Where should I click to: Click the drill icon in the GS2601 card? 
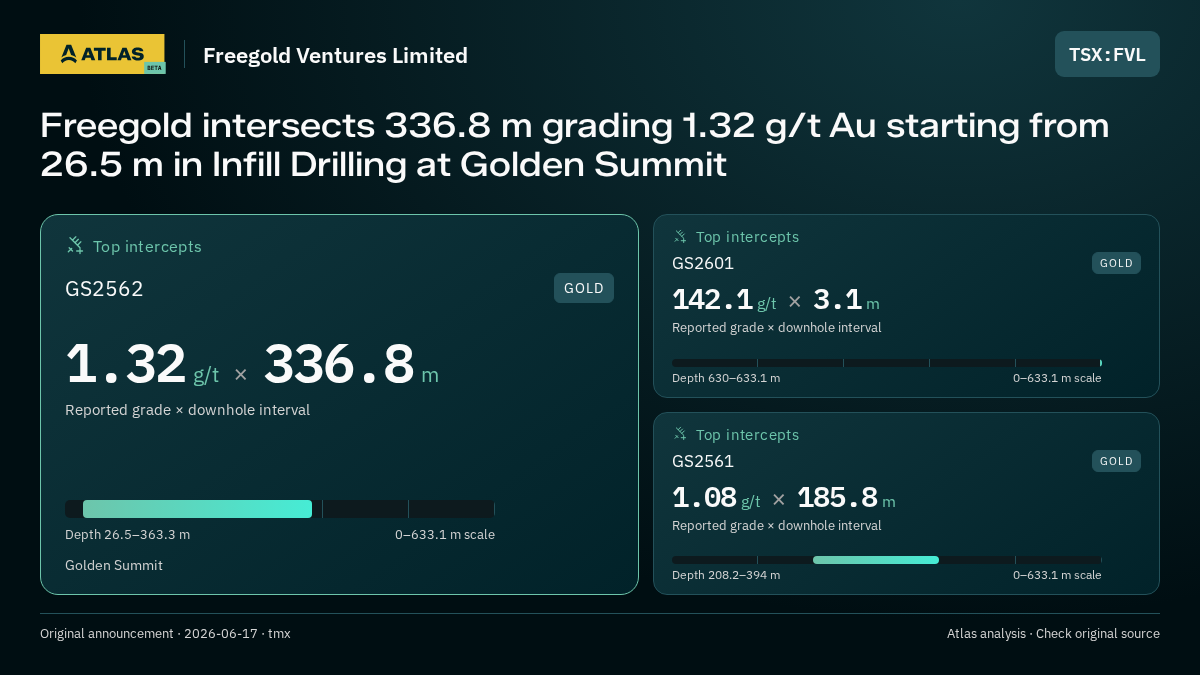point(680,237)
